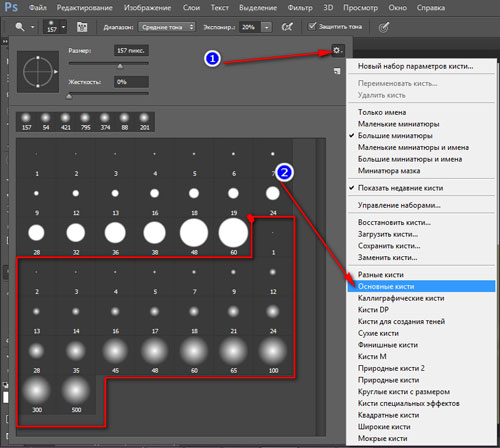Choose Основные кисти from the list
This screenshot has height=448, width=500.
(421, 286)
